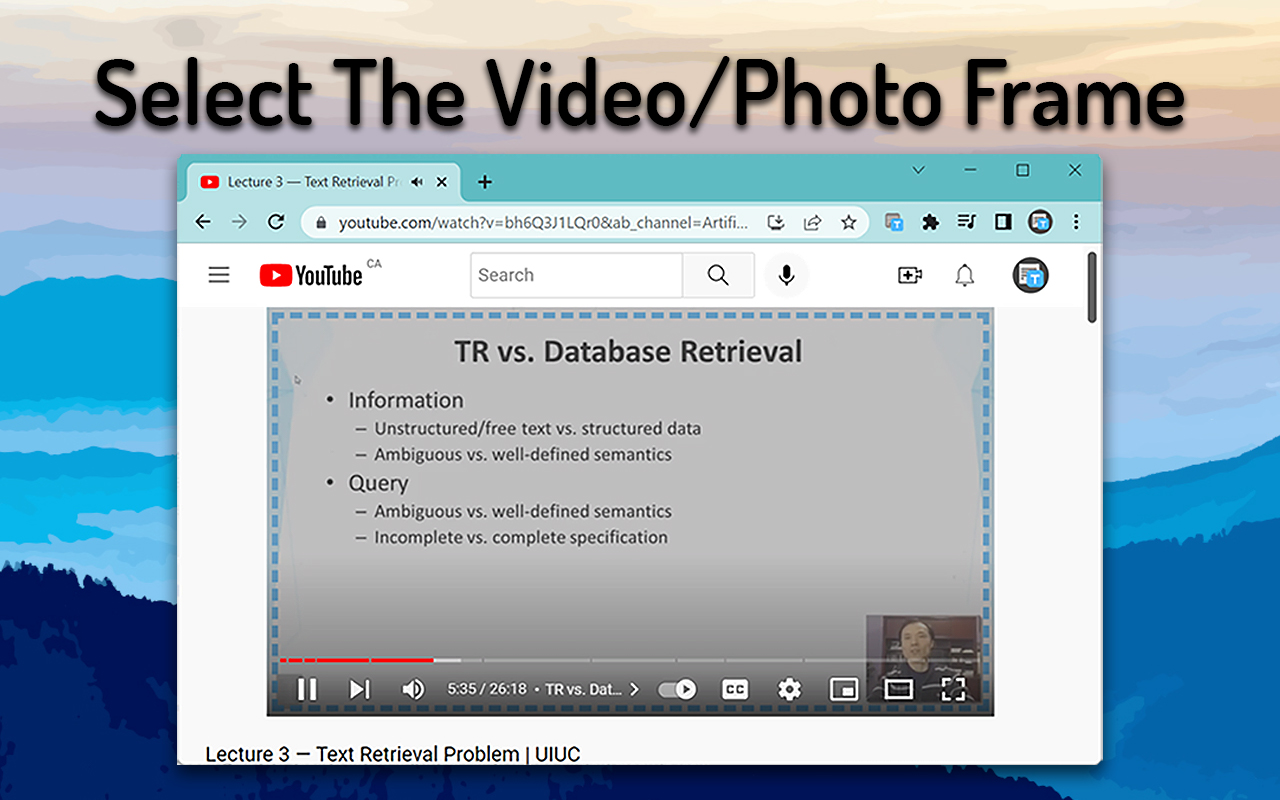Open the YouTube hamburger guide menu
1280x800 pixels.
[219, 275]
